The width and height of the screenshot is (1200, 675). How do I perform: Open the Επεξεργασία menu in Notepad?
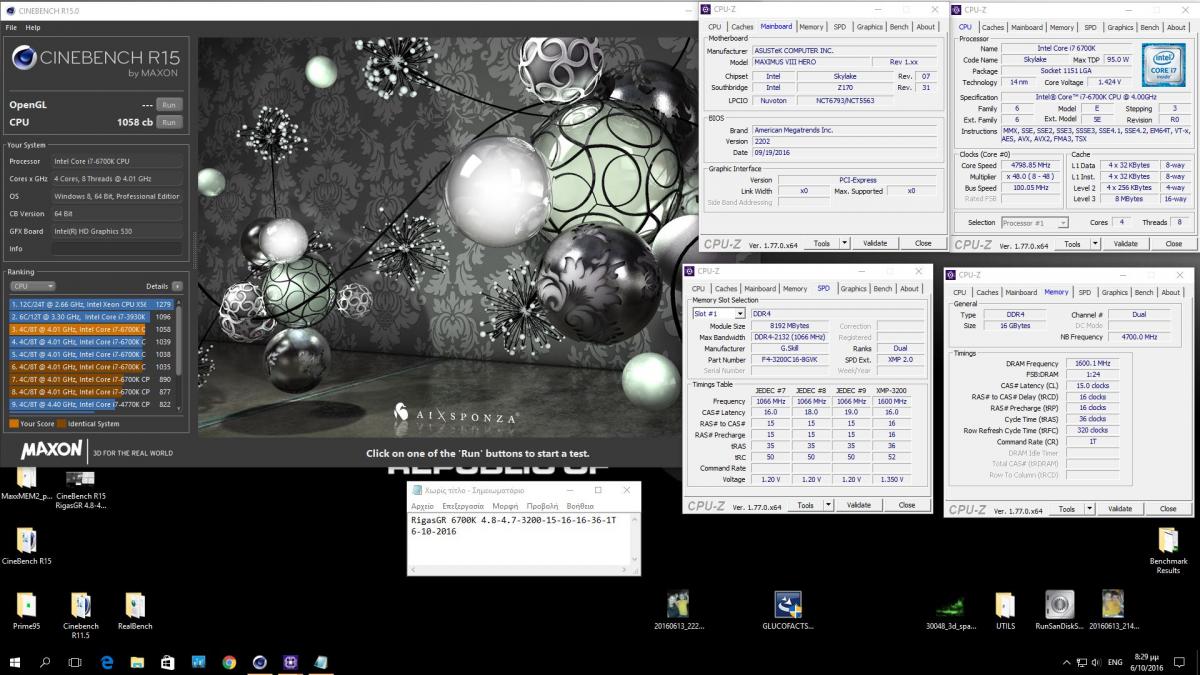[462, 506]
